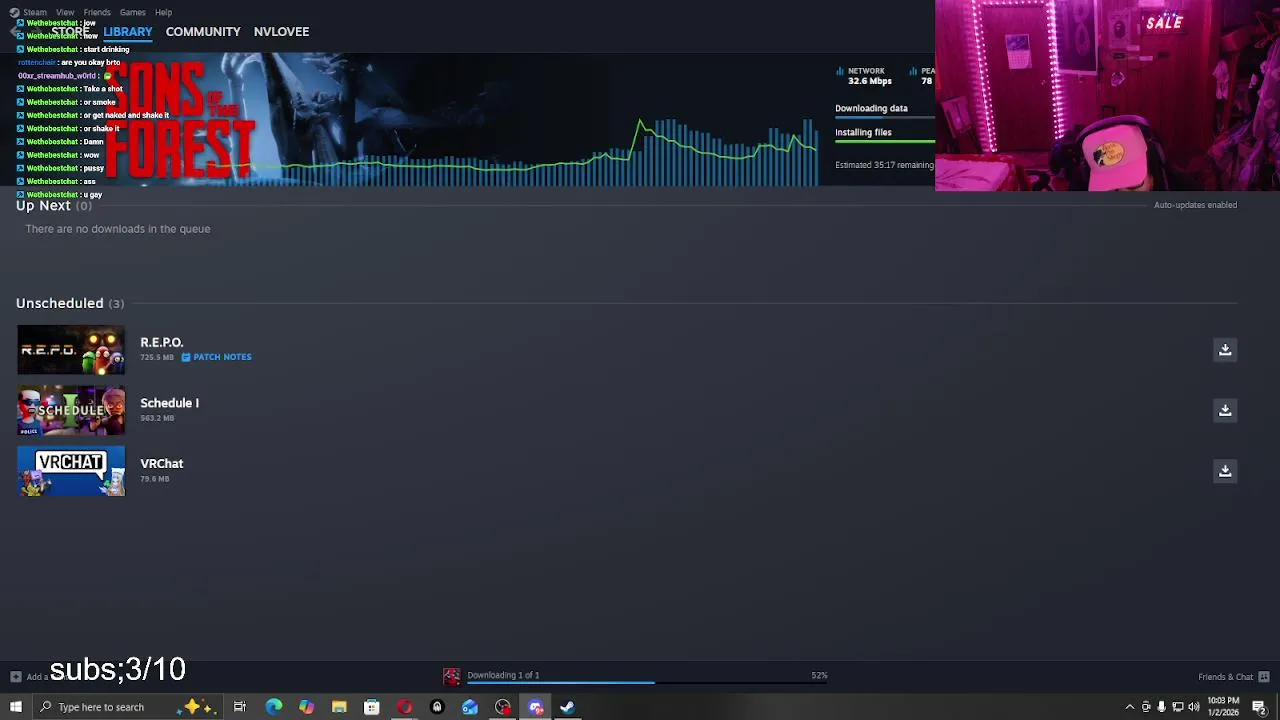Select the R.E.P.O. title text
Image resolution: width=1280 pixels, height=720 pixels.
coord(162,342)
